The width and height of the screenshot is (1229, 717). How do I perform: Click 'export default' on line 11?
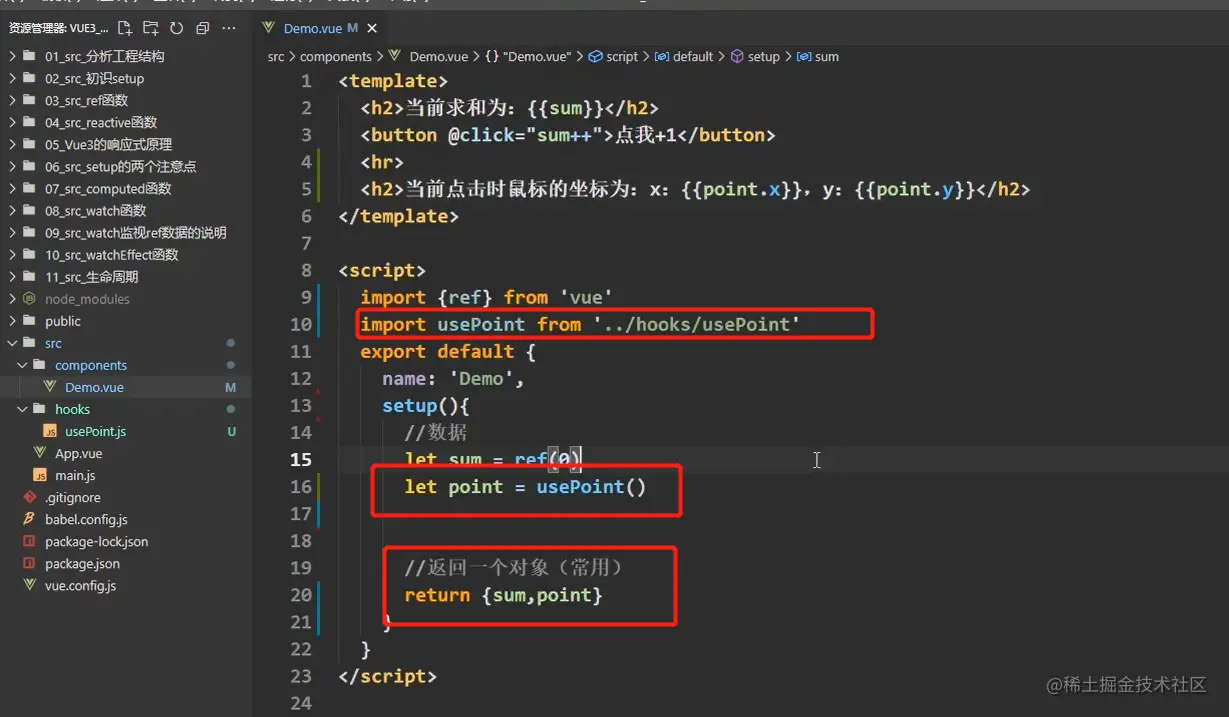point(437,352)
